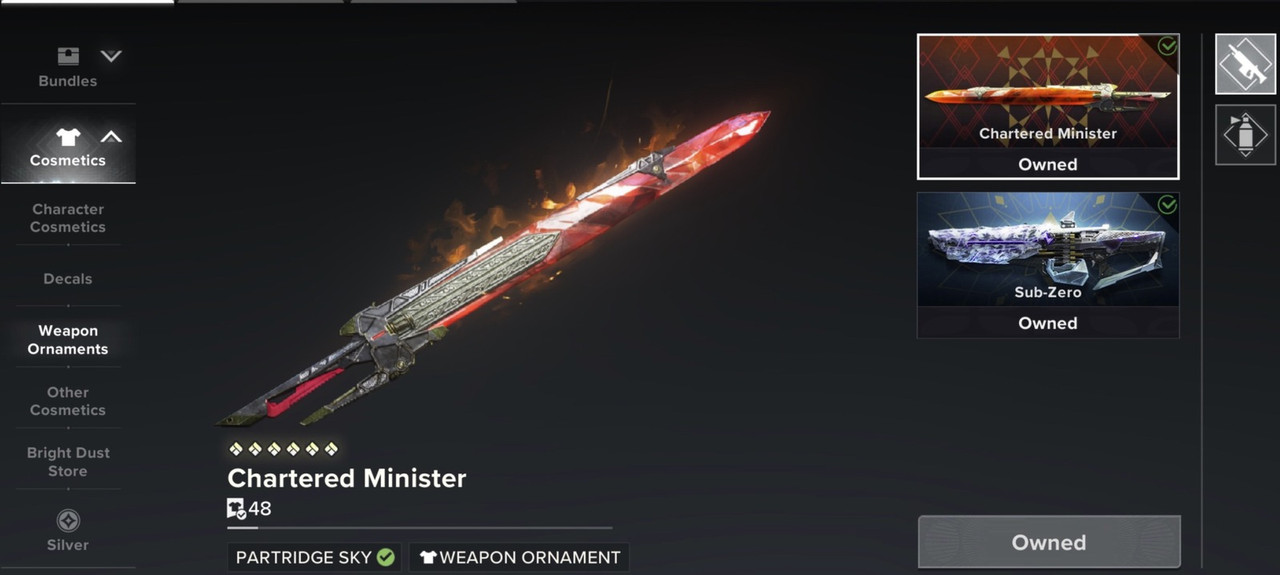Image resolution: width=1280 pixels, height=575 pixels.
Task: Open the Silver currency icon
Action: tap(68, 521)
